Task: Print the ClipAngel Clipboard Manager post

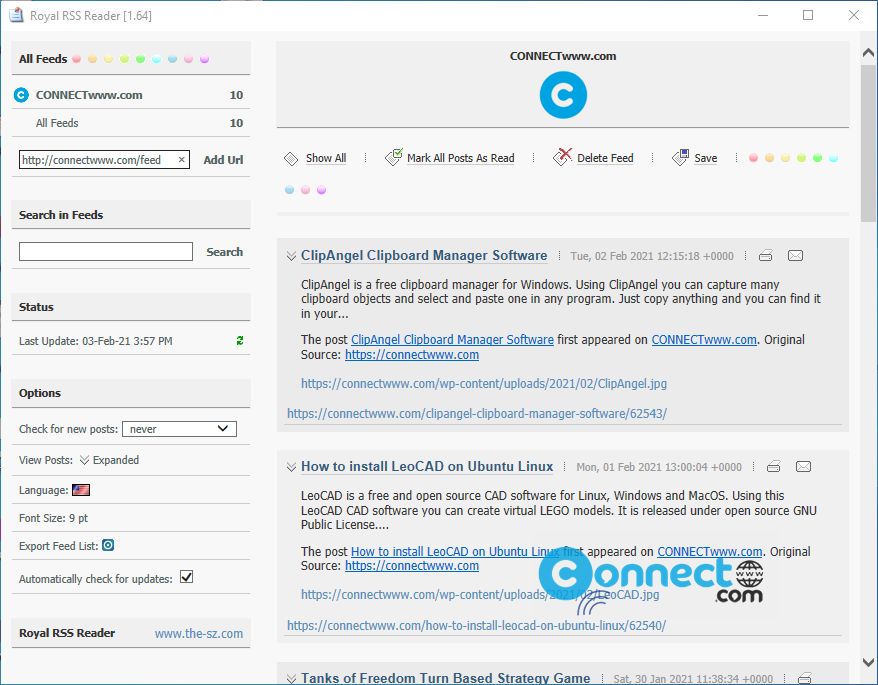Action: (765, 256)
